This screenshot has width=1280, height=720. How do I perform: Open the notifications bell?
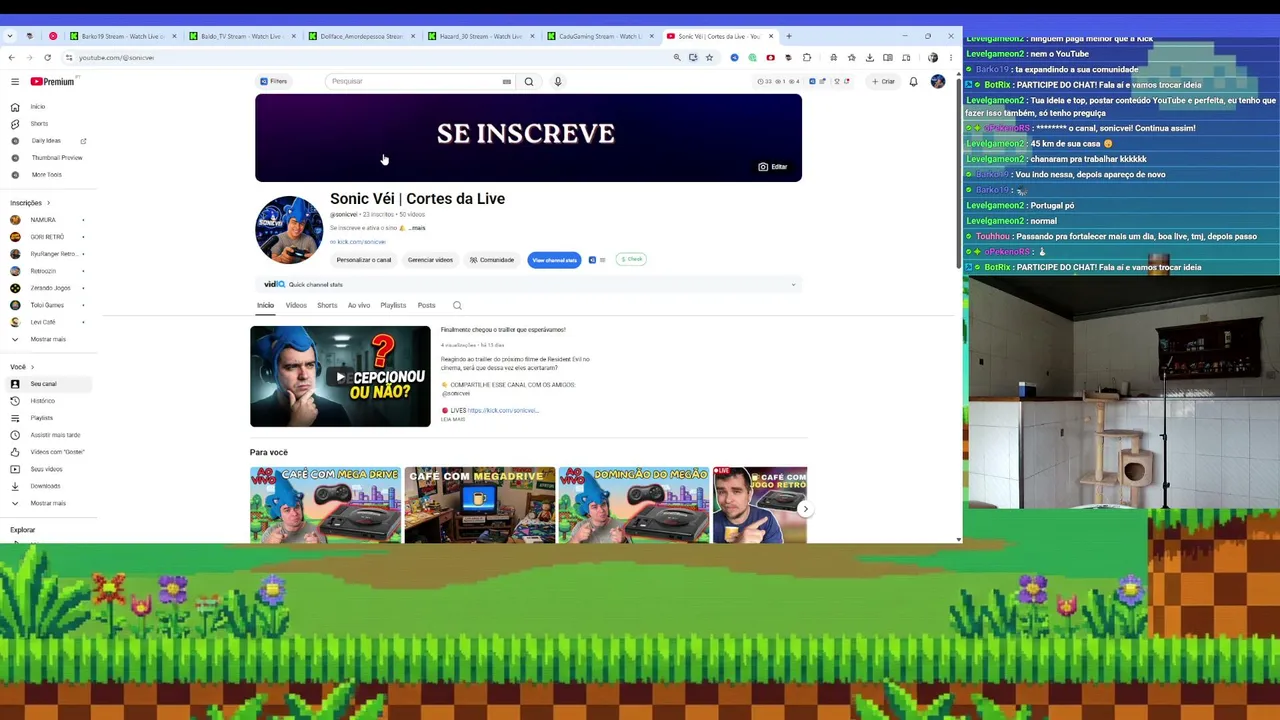click(913, 81)
